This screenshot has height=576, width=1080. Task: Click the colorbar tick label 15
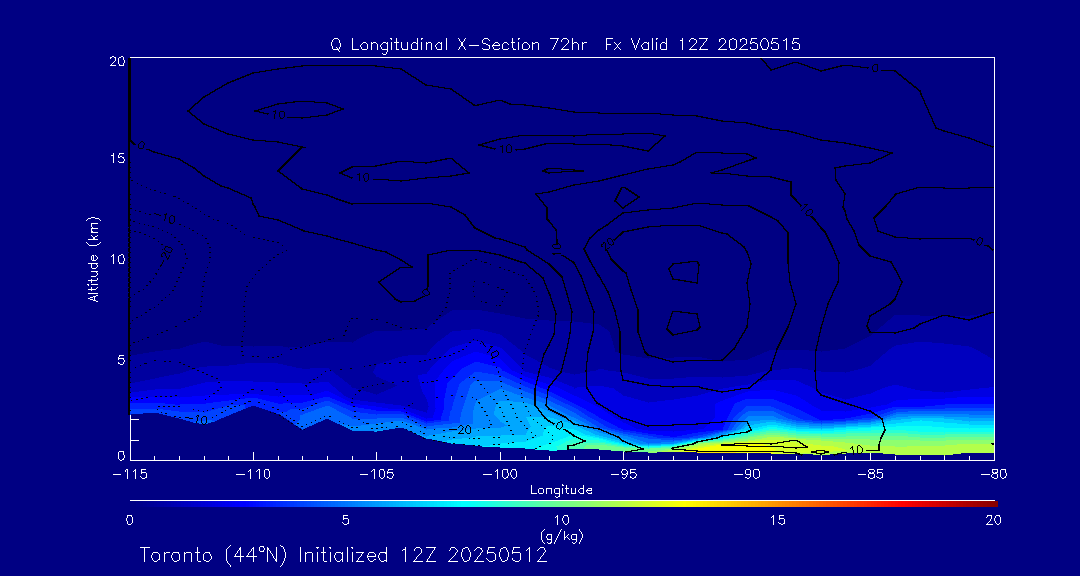(x=777, y=520)
